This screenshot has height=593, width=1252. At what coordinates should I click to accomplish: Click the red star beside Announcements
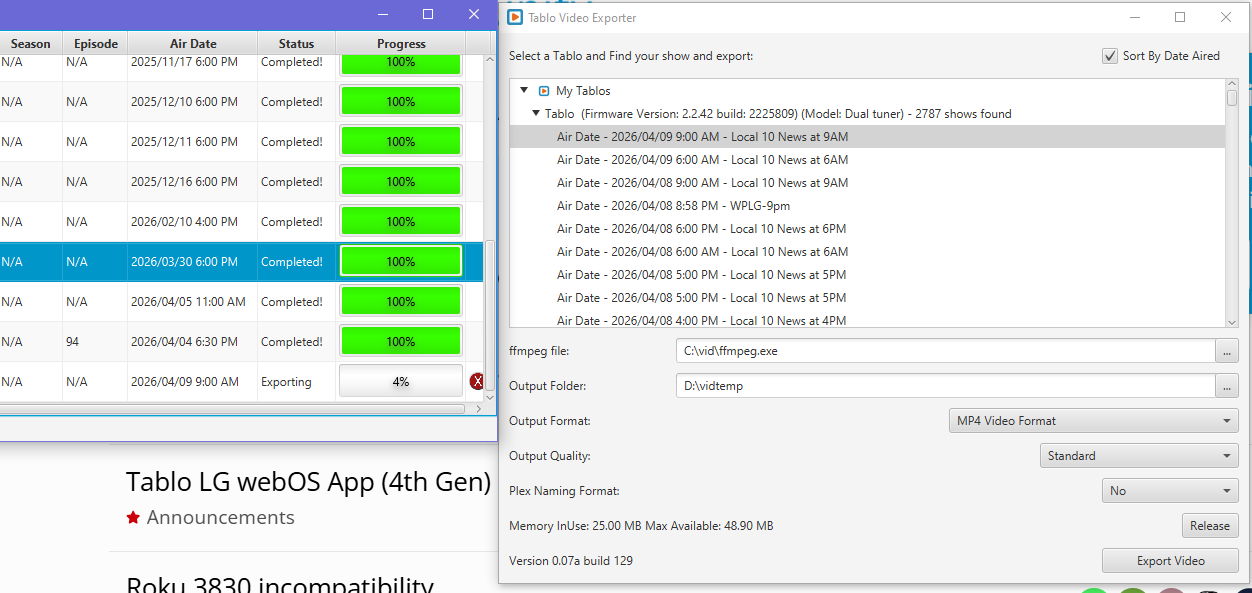tap(133, 518)
